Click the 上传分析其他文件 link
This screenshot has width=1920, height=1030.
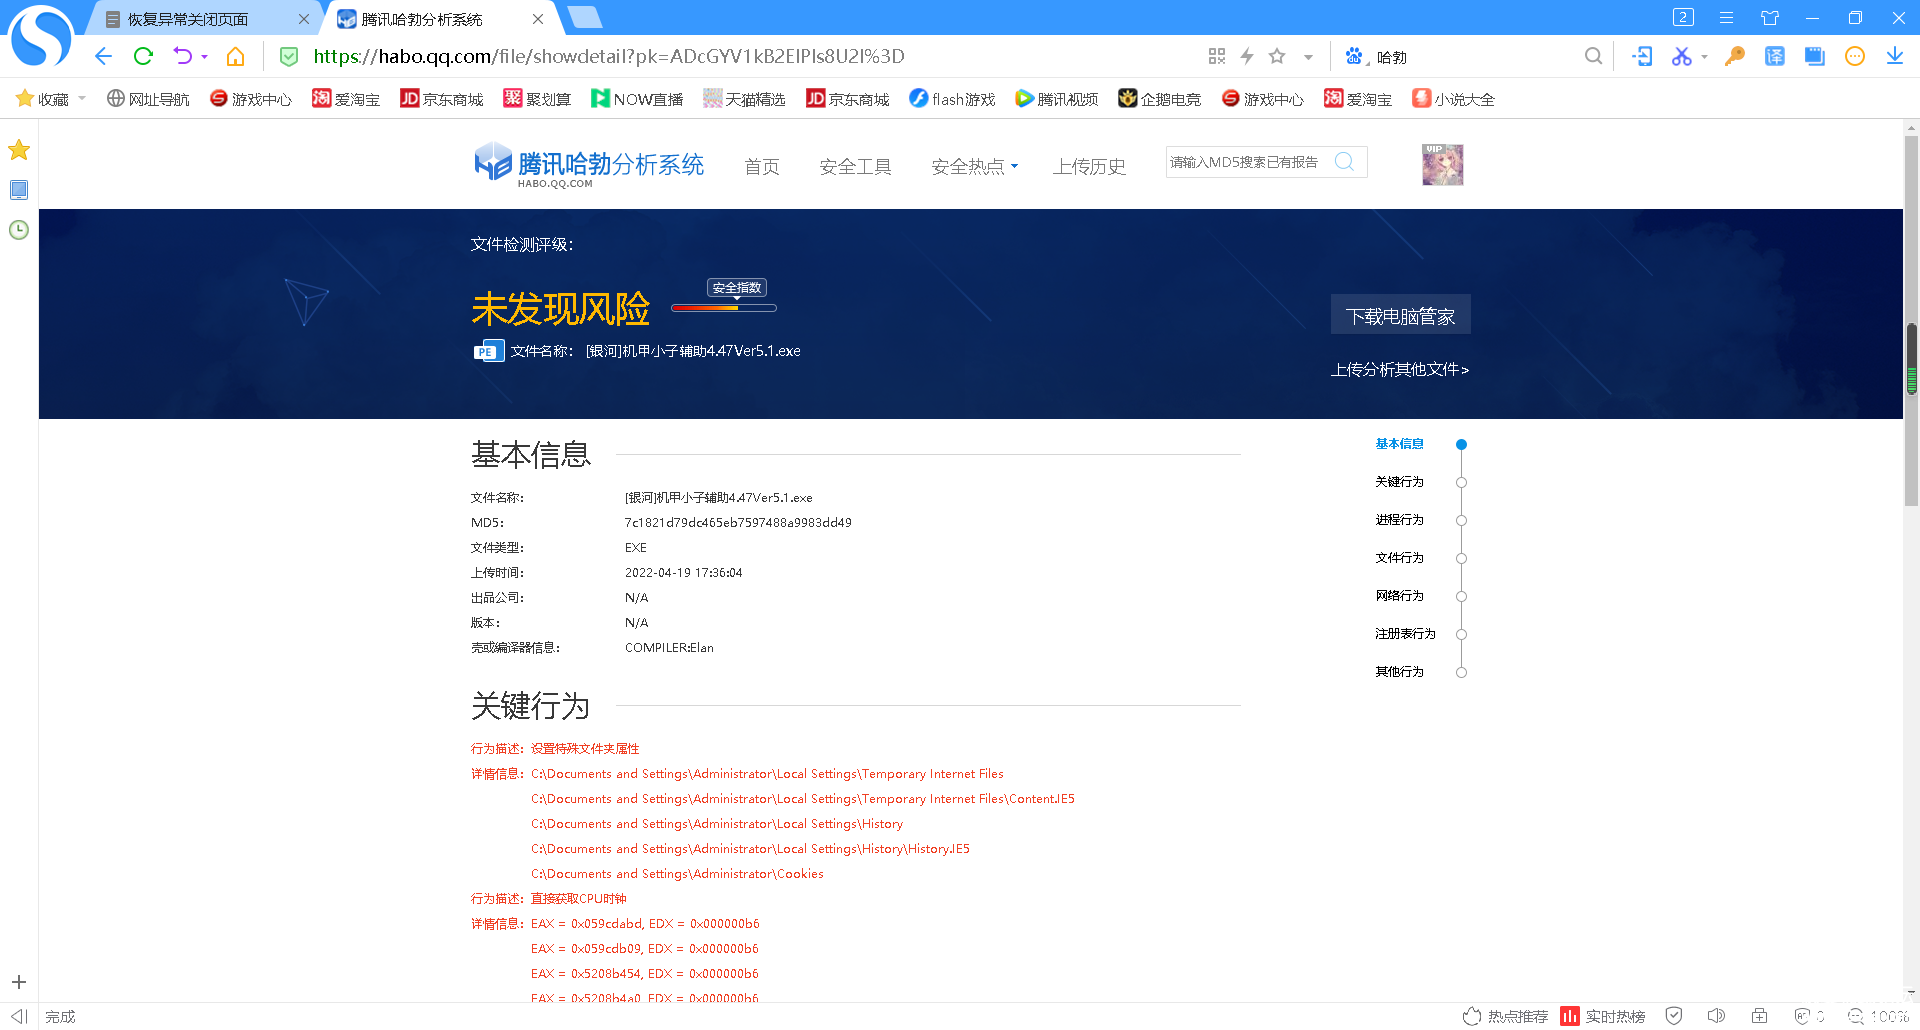click(1400, 370)
